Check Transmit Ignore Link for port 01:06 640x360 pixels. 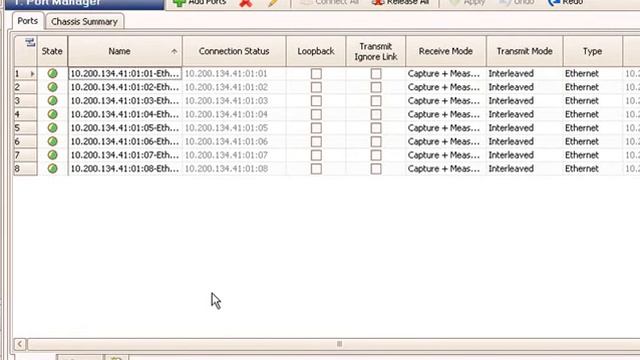click(x=376, y=142)
